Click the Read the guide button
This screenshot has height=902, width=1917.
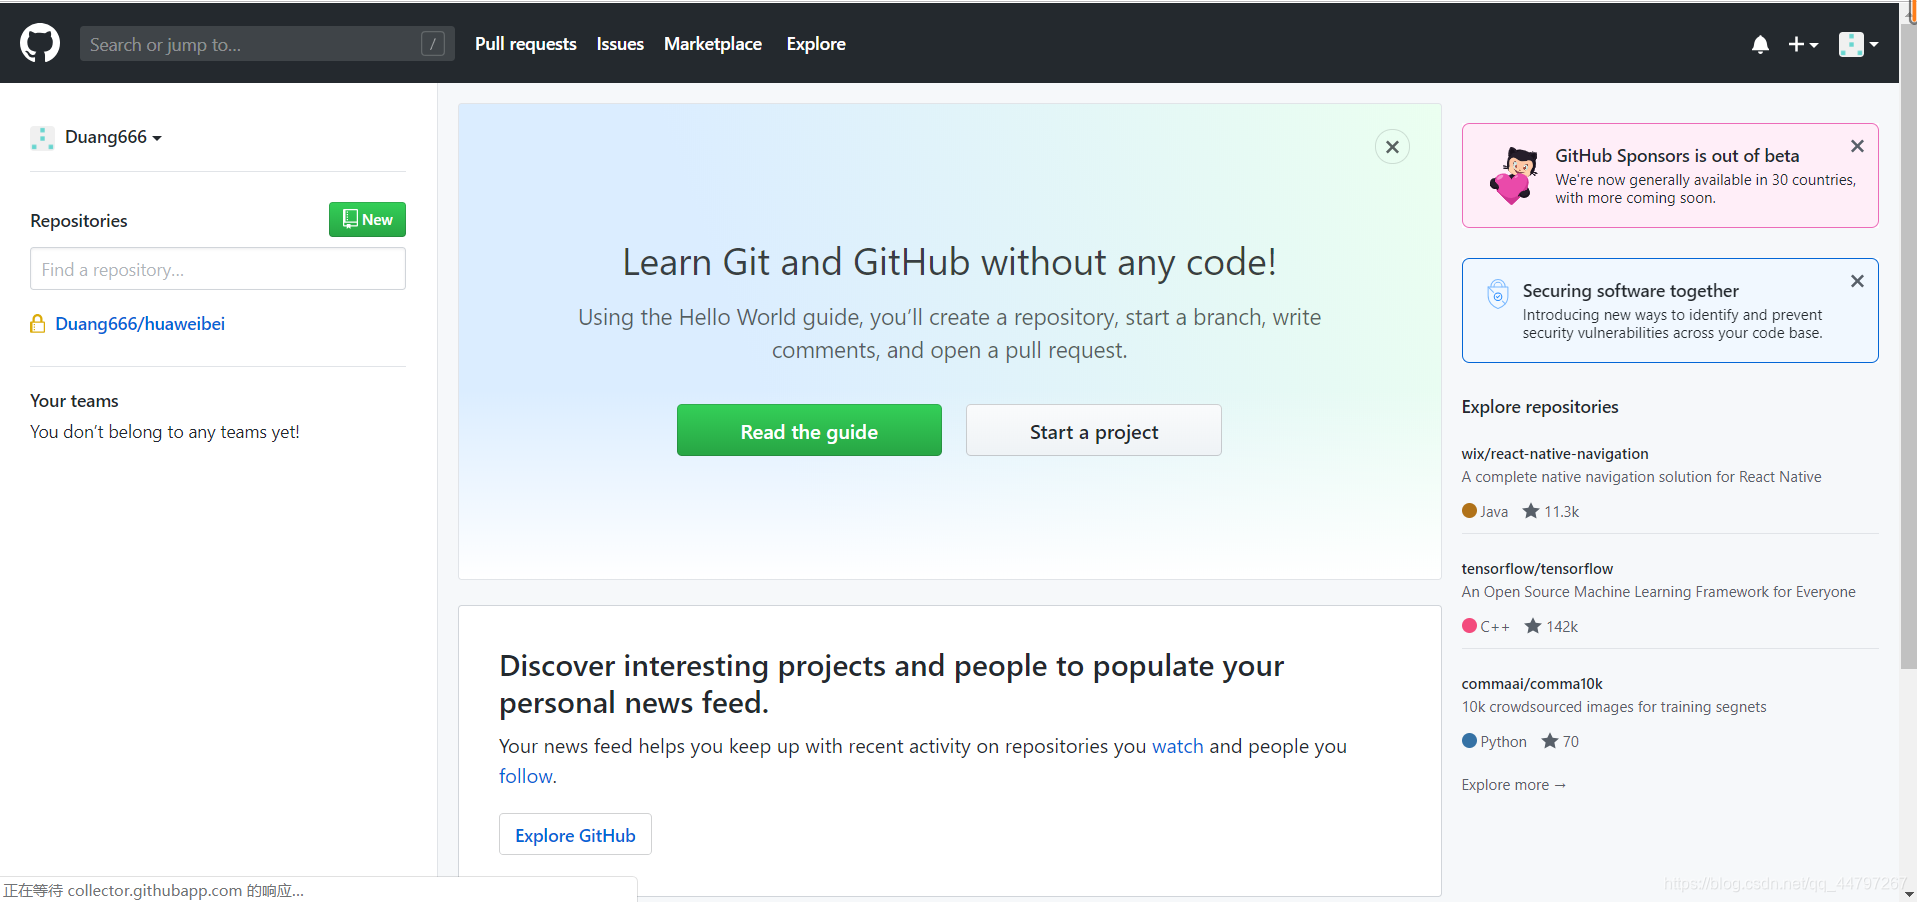pos(809,430)
